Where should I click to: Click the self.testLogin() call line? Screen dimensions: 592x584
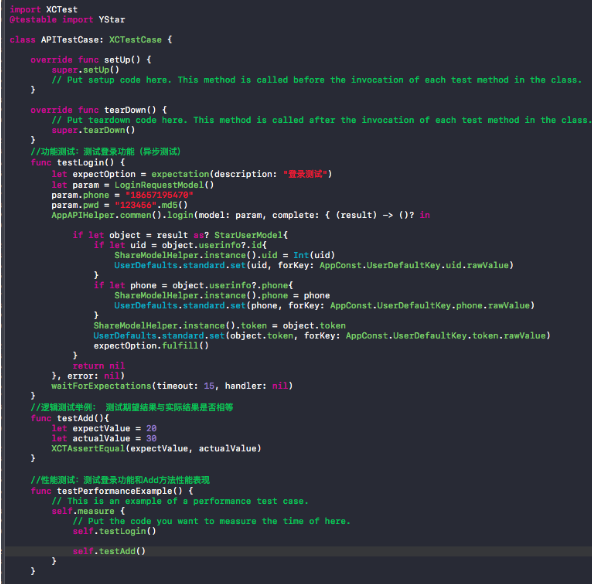tap(114, 531)
